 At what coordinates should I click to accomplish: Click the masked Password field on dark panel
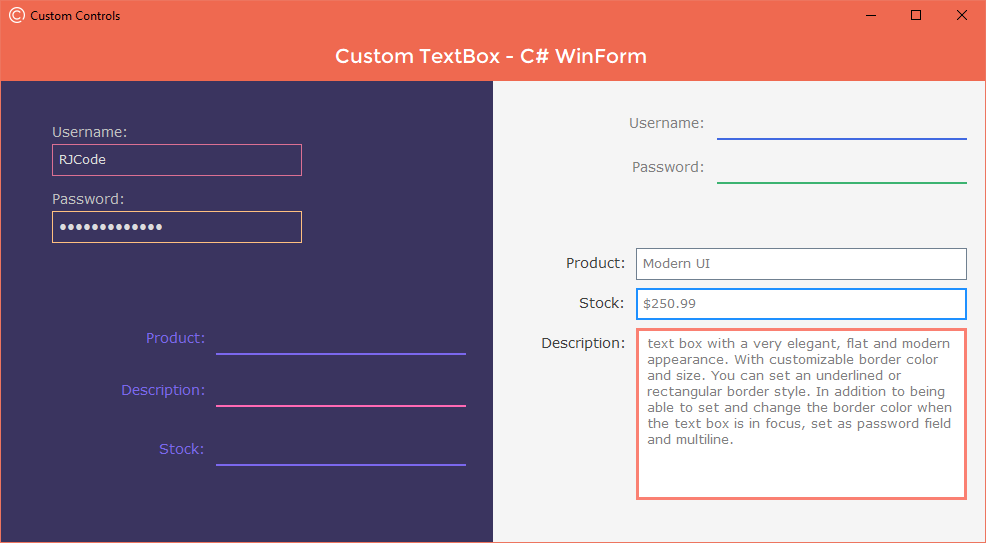(177, 227)
